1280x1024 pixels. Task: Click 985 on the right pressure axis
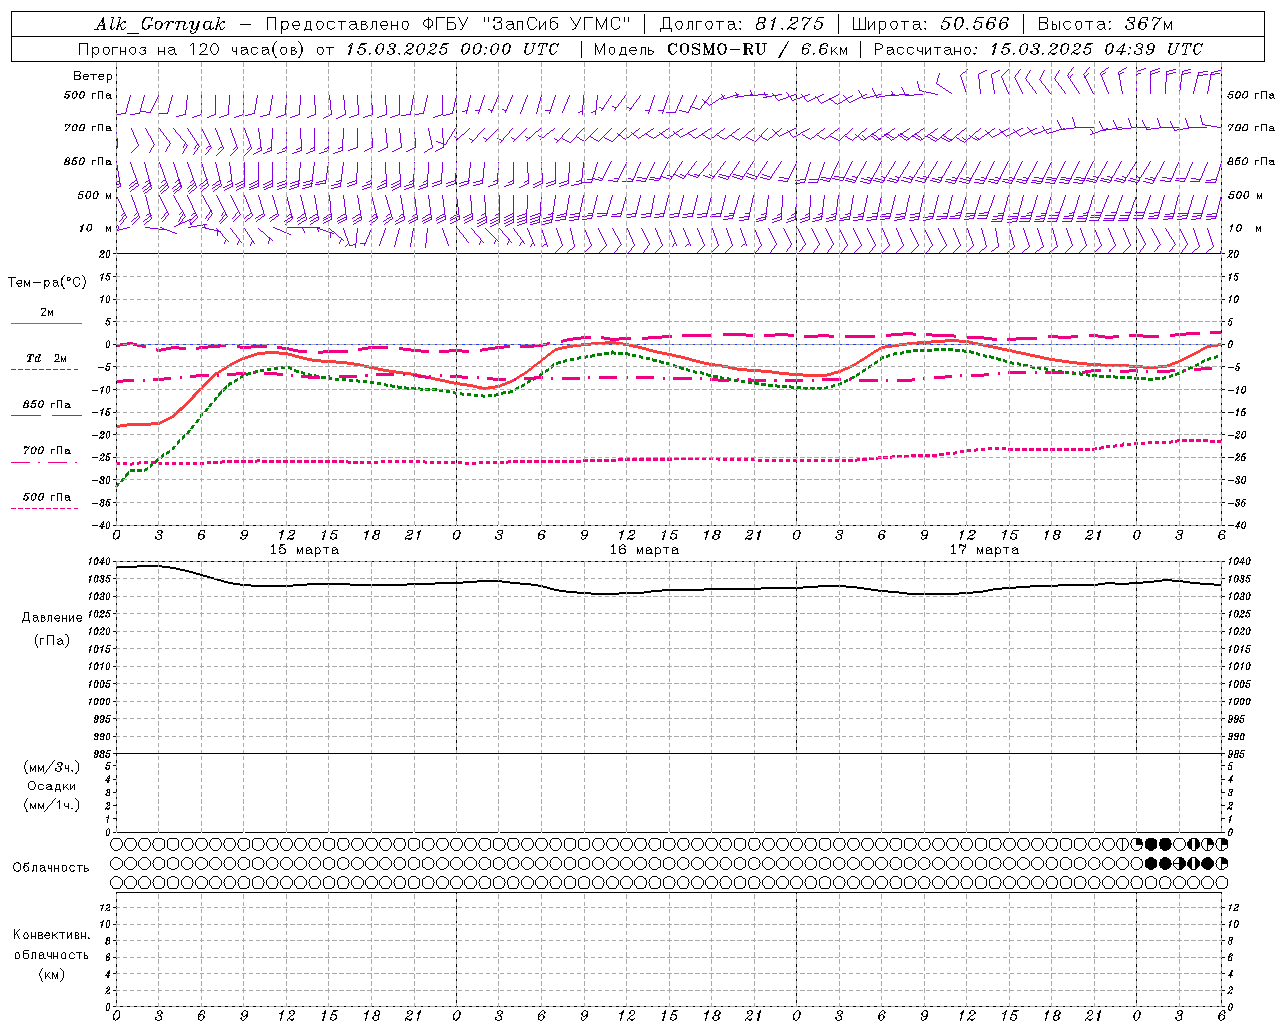(1237, 754)
